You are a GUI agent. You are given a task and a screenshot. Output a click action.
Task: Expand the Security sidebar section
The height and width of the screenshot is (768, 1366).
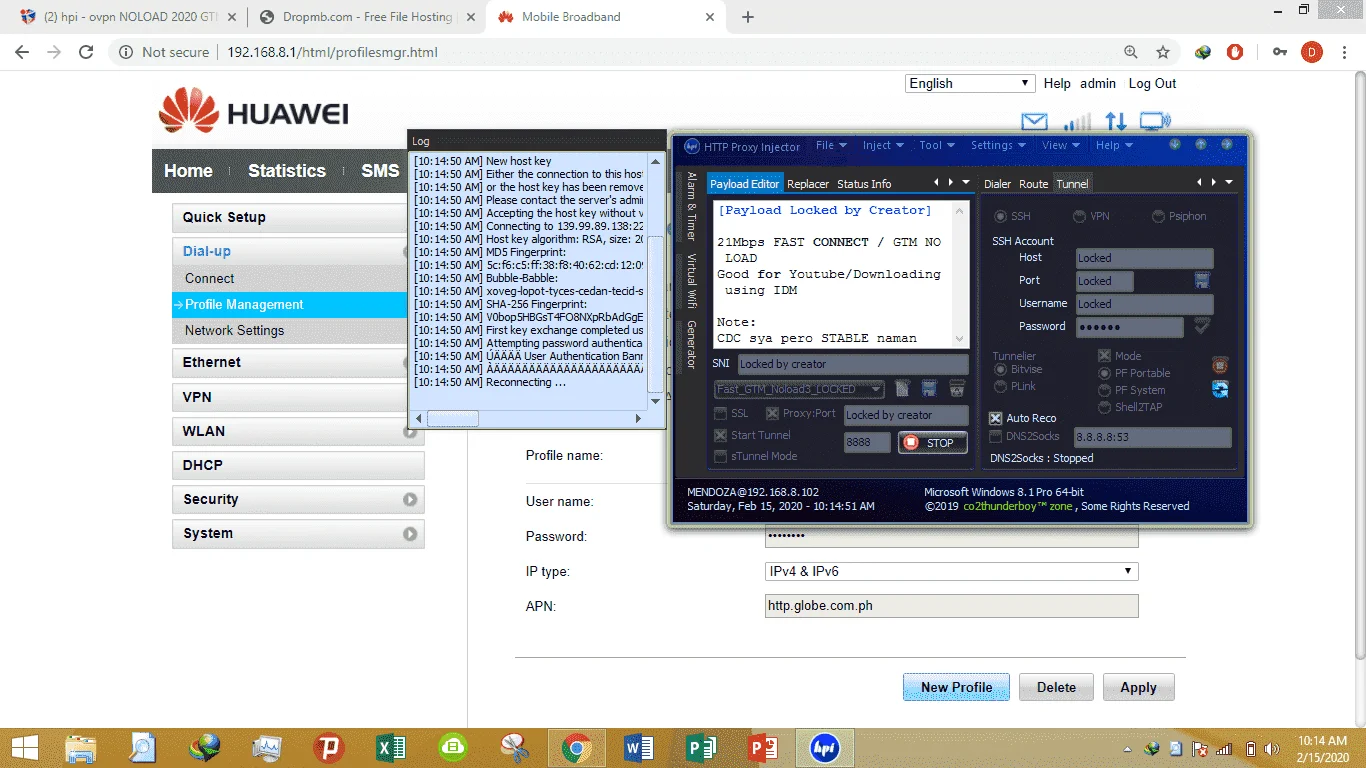pos(298,500)
